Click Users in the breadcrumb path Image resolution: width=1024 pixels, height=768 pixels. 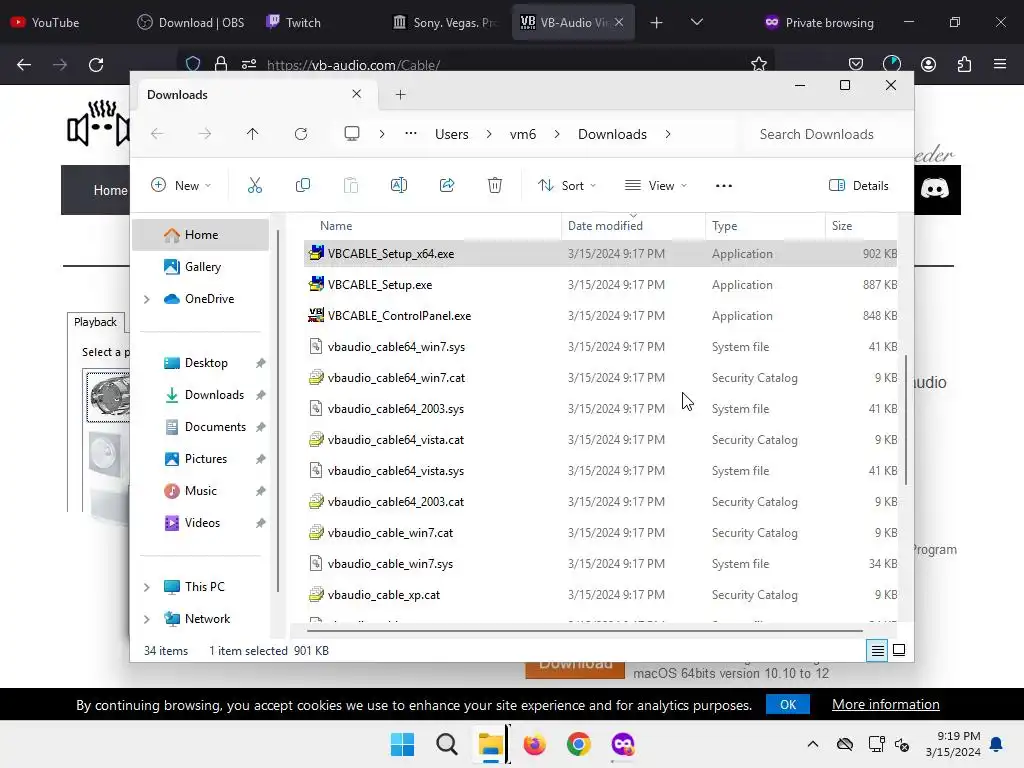pyautogui.click(x=451, y=134)
